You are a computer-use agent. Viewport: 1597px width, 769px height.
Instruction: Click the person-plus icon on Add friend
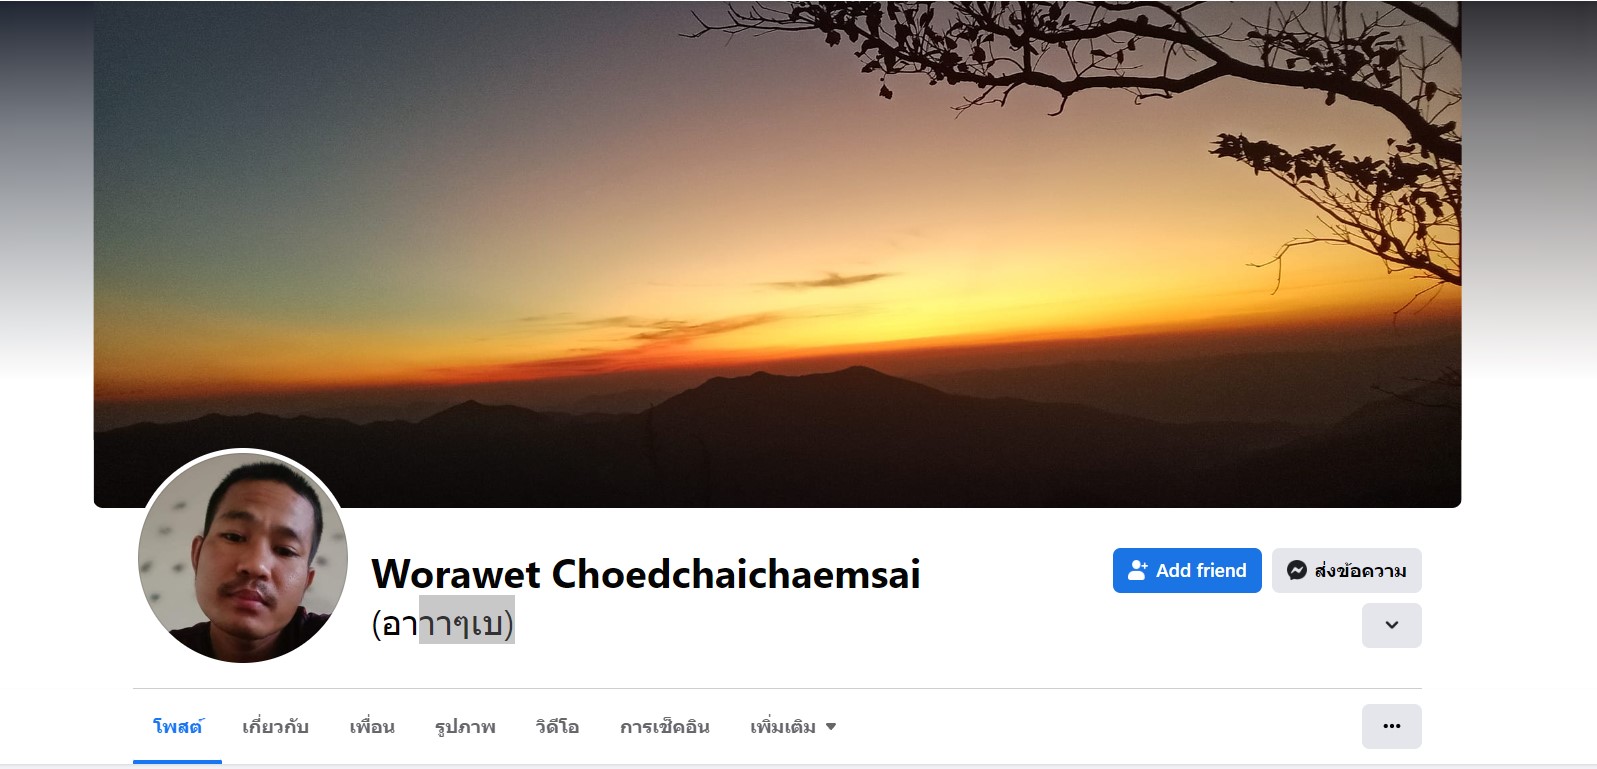pos(1137,570)
